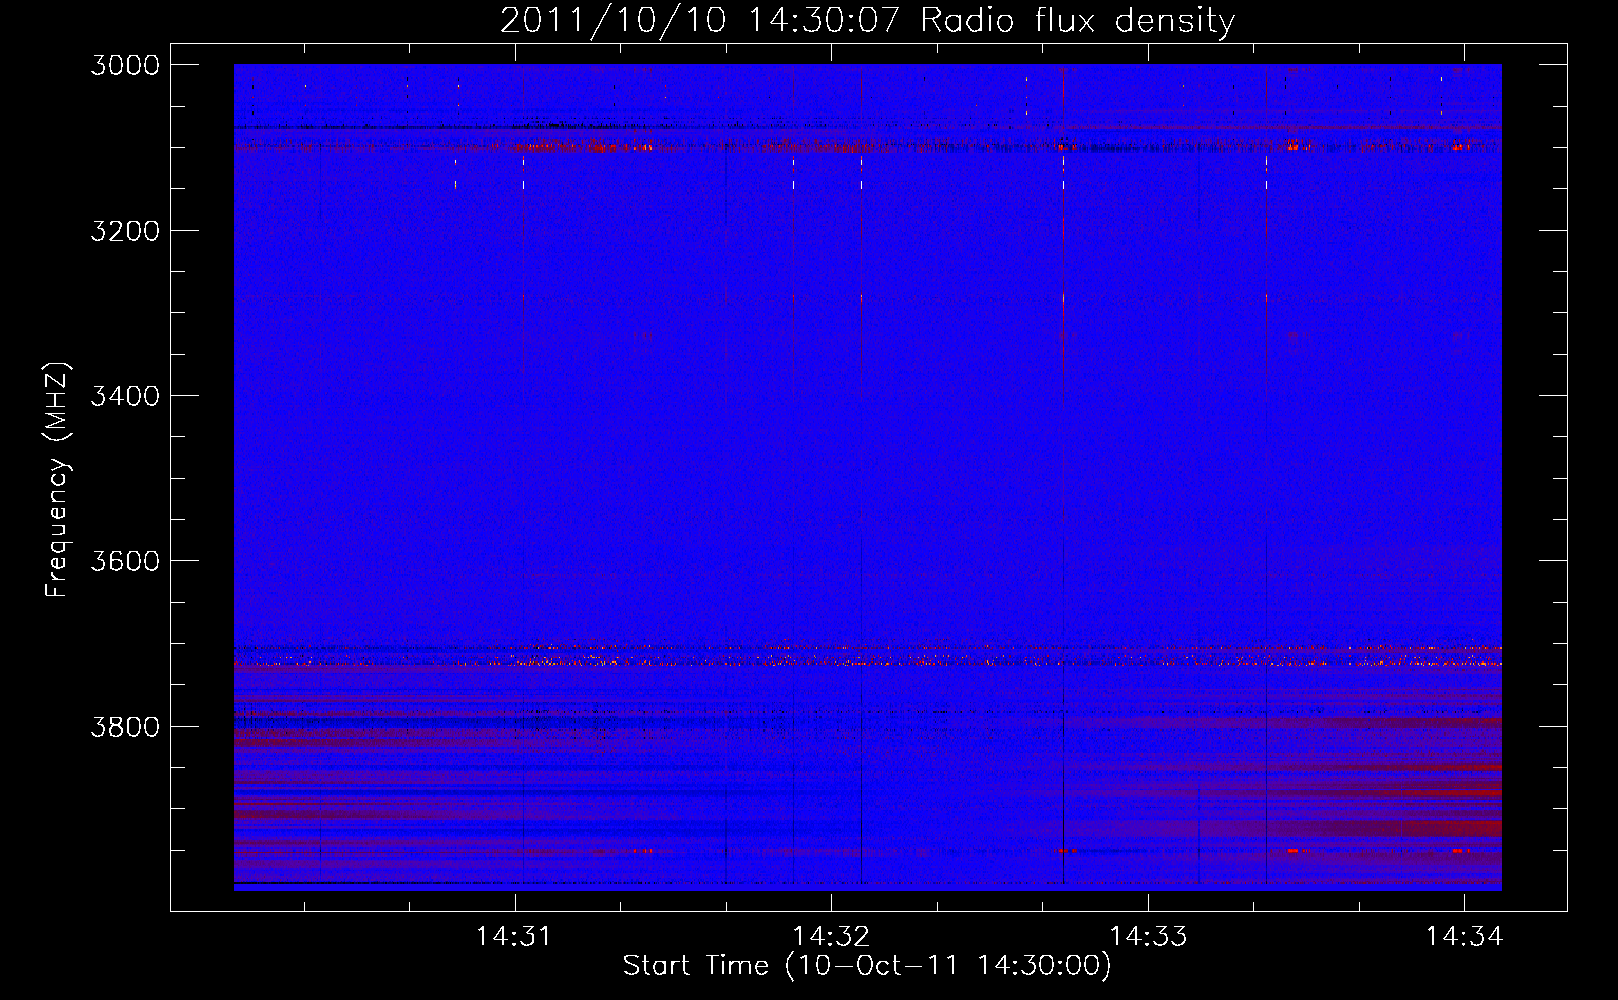Click the 14:31 time axis label
This screenshot has width=1618, height=1000.
(514, 936)
